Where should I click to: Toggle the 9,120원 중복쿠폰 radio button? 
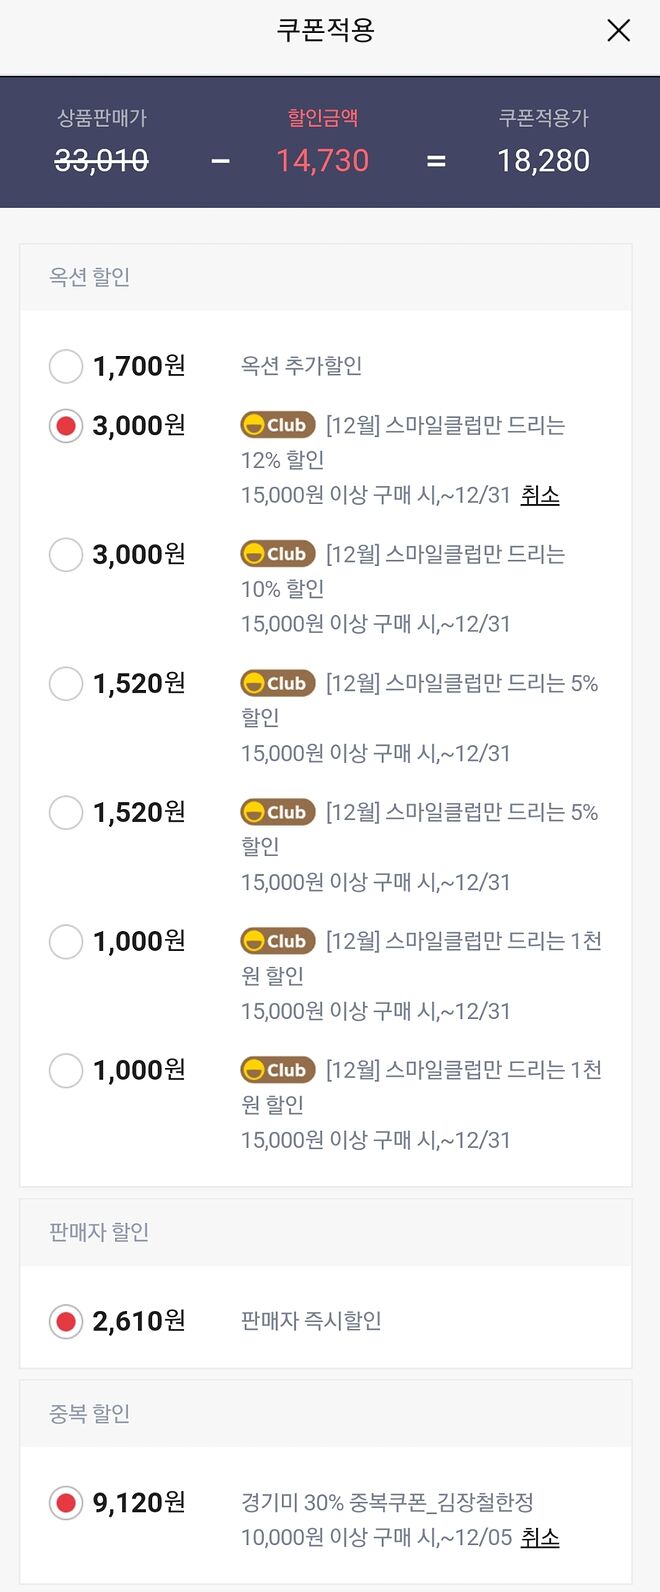66,1502
